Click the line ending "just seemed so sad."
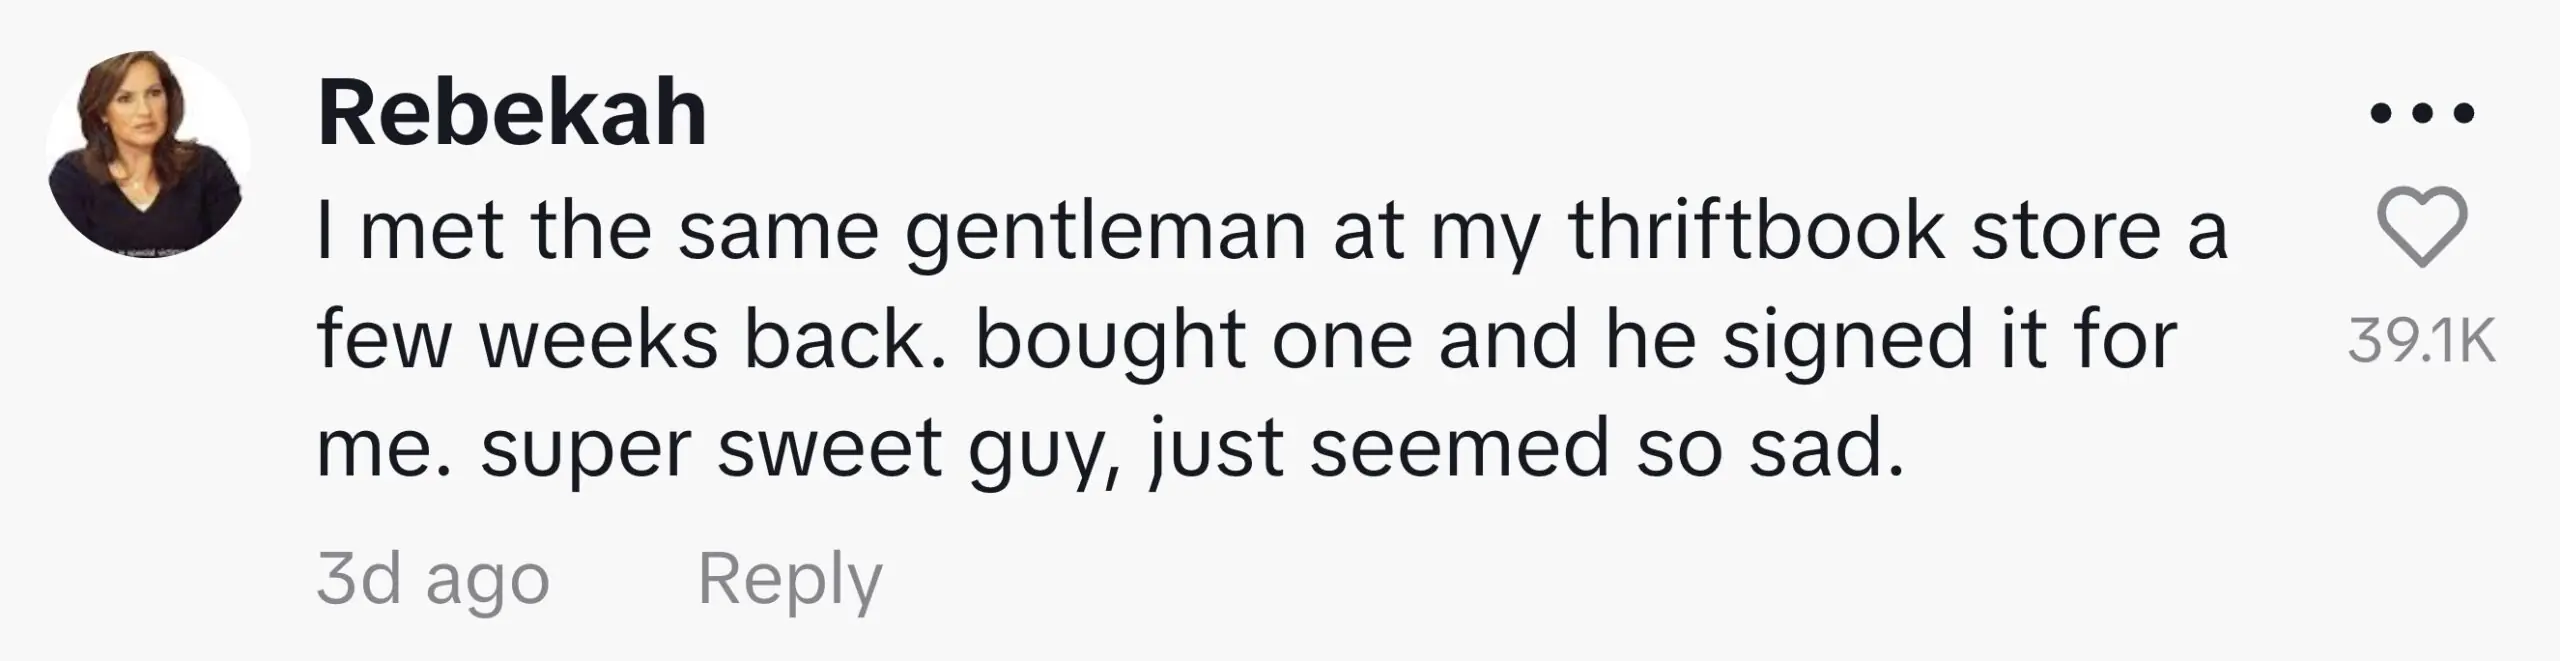 1110,449
